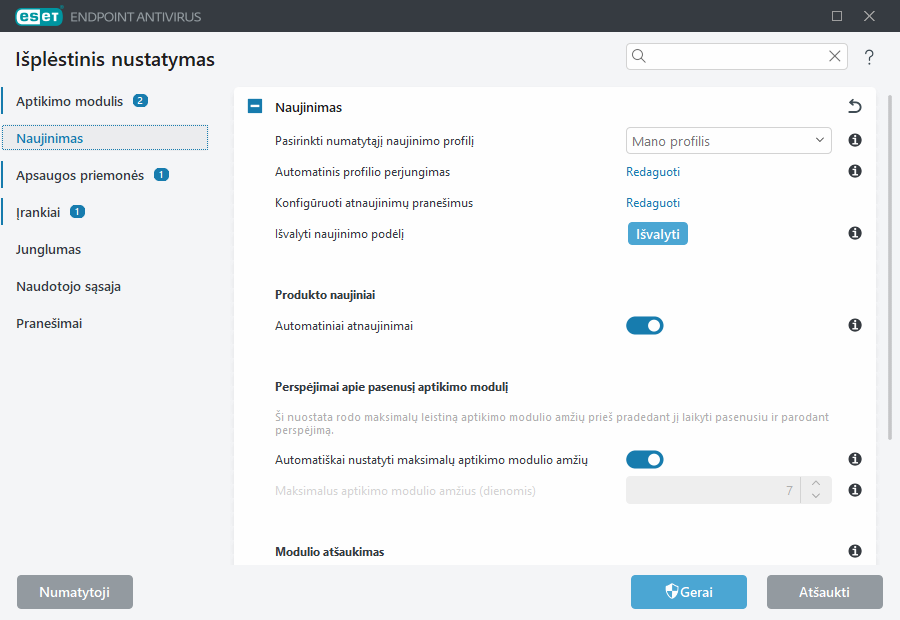Show info for Išvalyti naujinimo podėlį

[x=855, y=233]
